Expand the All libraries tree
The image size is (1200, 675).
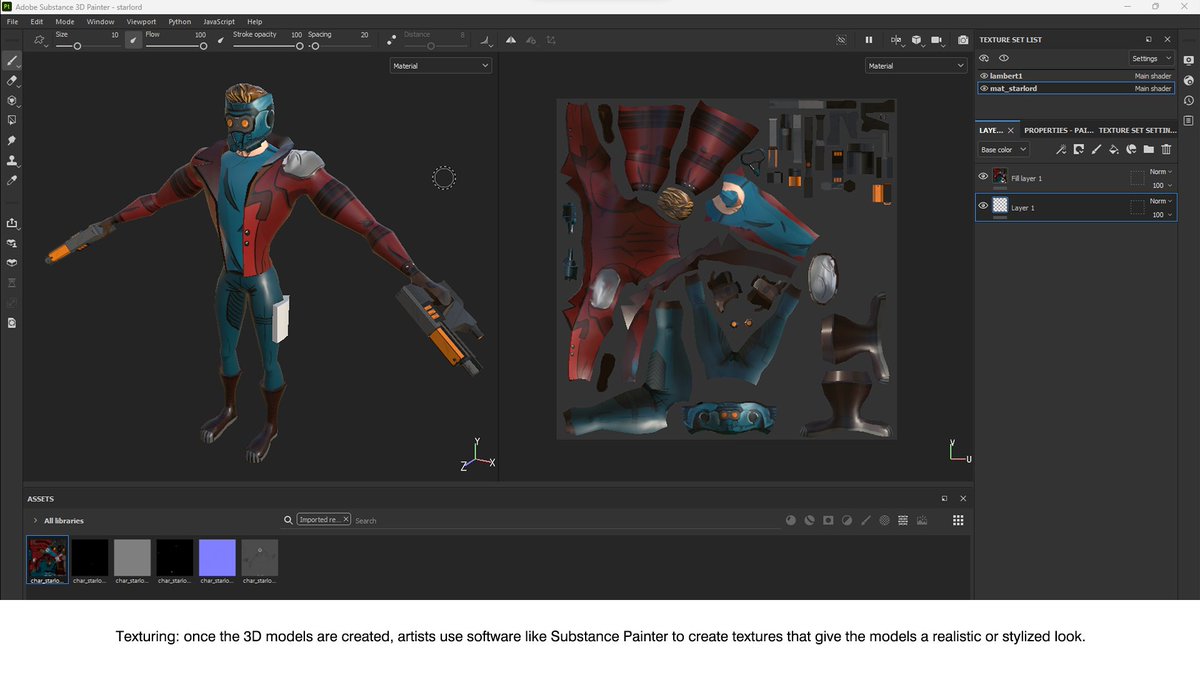[x=36, y=521]
